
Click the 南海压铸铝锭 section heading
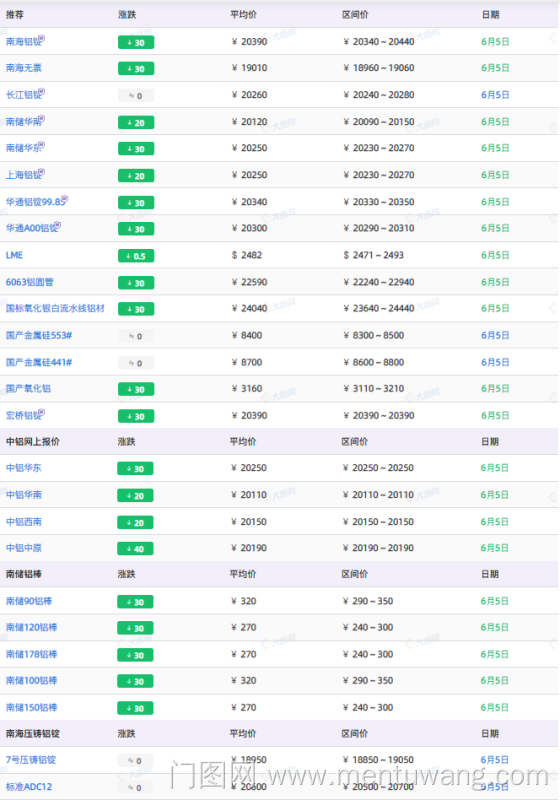tap(33, 734)
